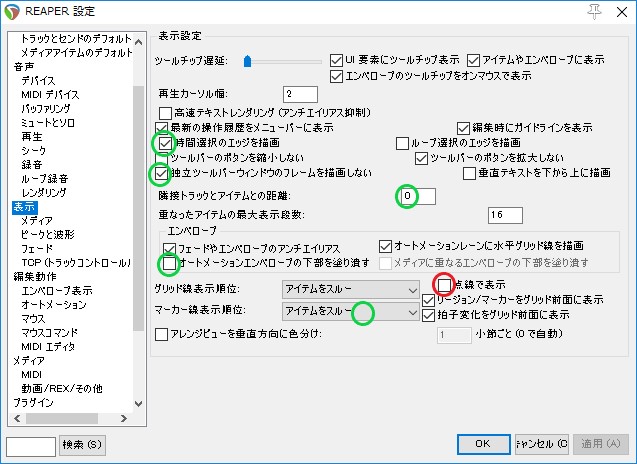Image resolution: width=637 pixels, height=464 pixels.
Task: Select バッファリング in settings tree
Action: coord(46,108)
